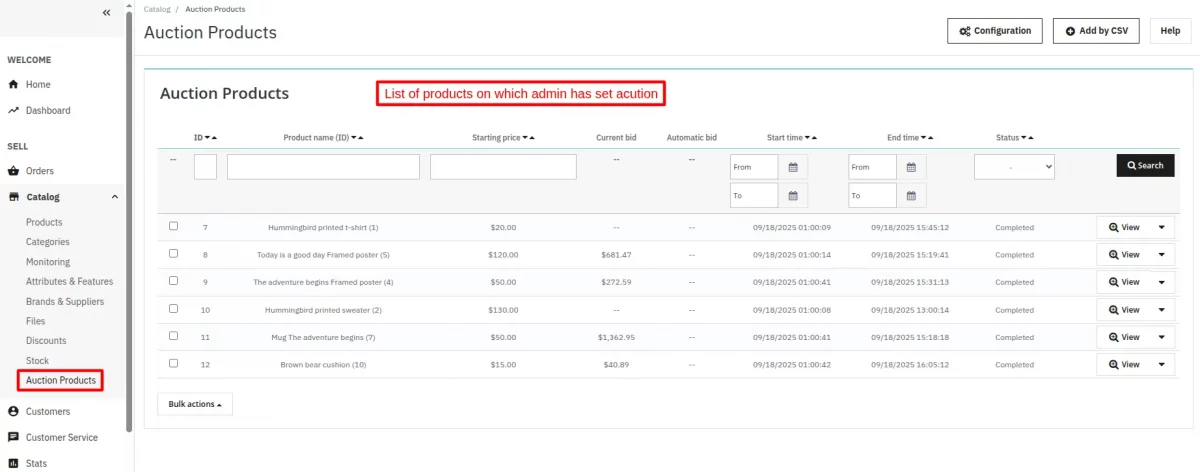Click the Customers person icon

click(x=14, y=411)
